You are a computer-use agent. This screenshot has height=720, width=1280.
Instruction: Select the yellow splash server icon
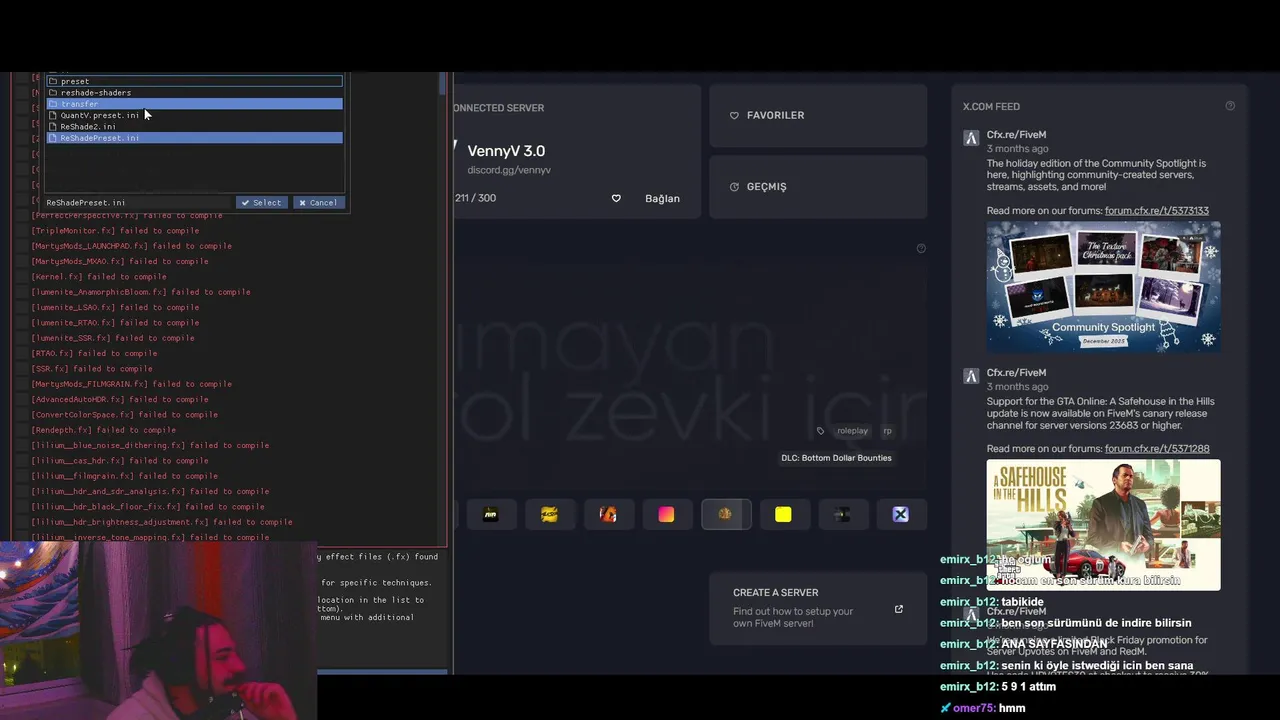[549, 514]
